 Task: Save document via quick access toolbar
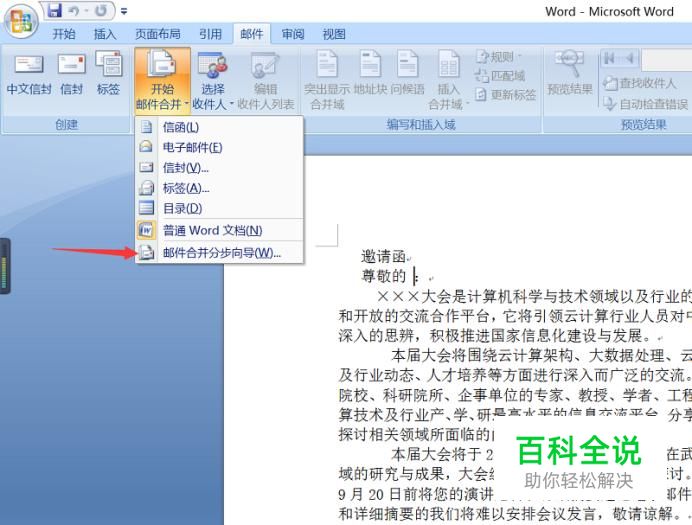[x=55, y=10]
